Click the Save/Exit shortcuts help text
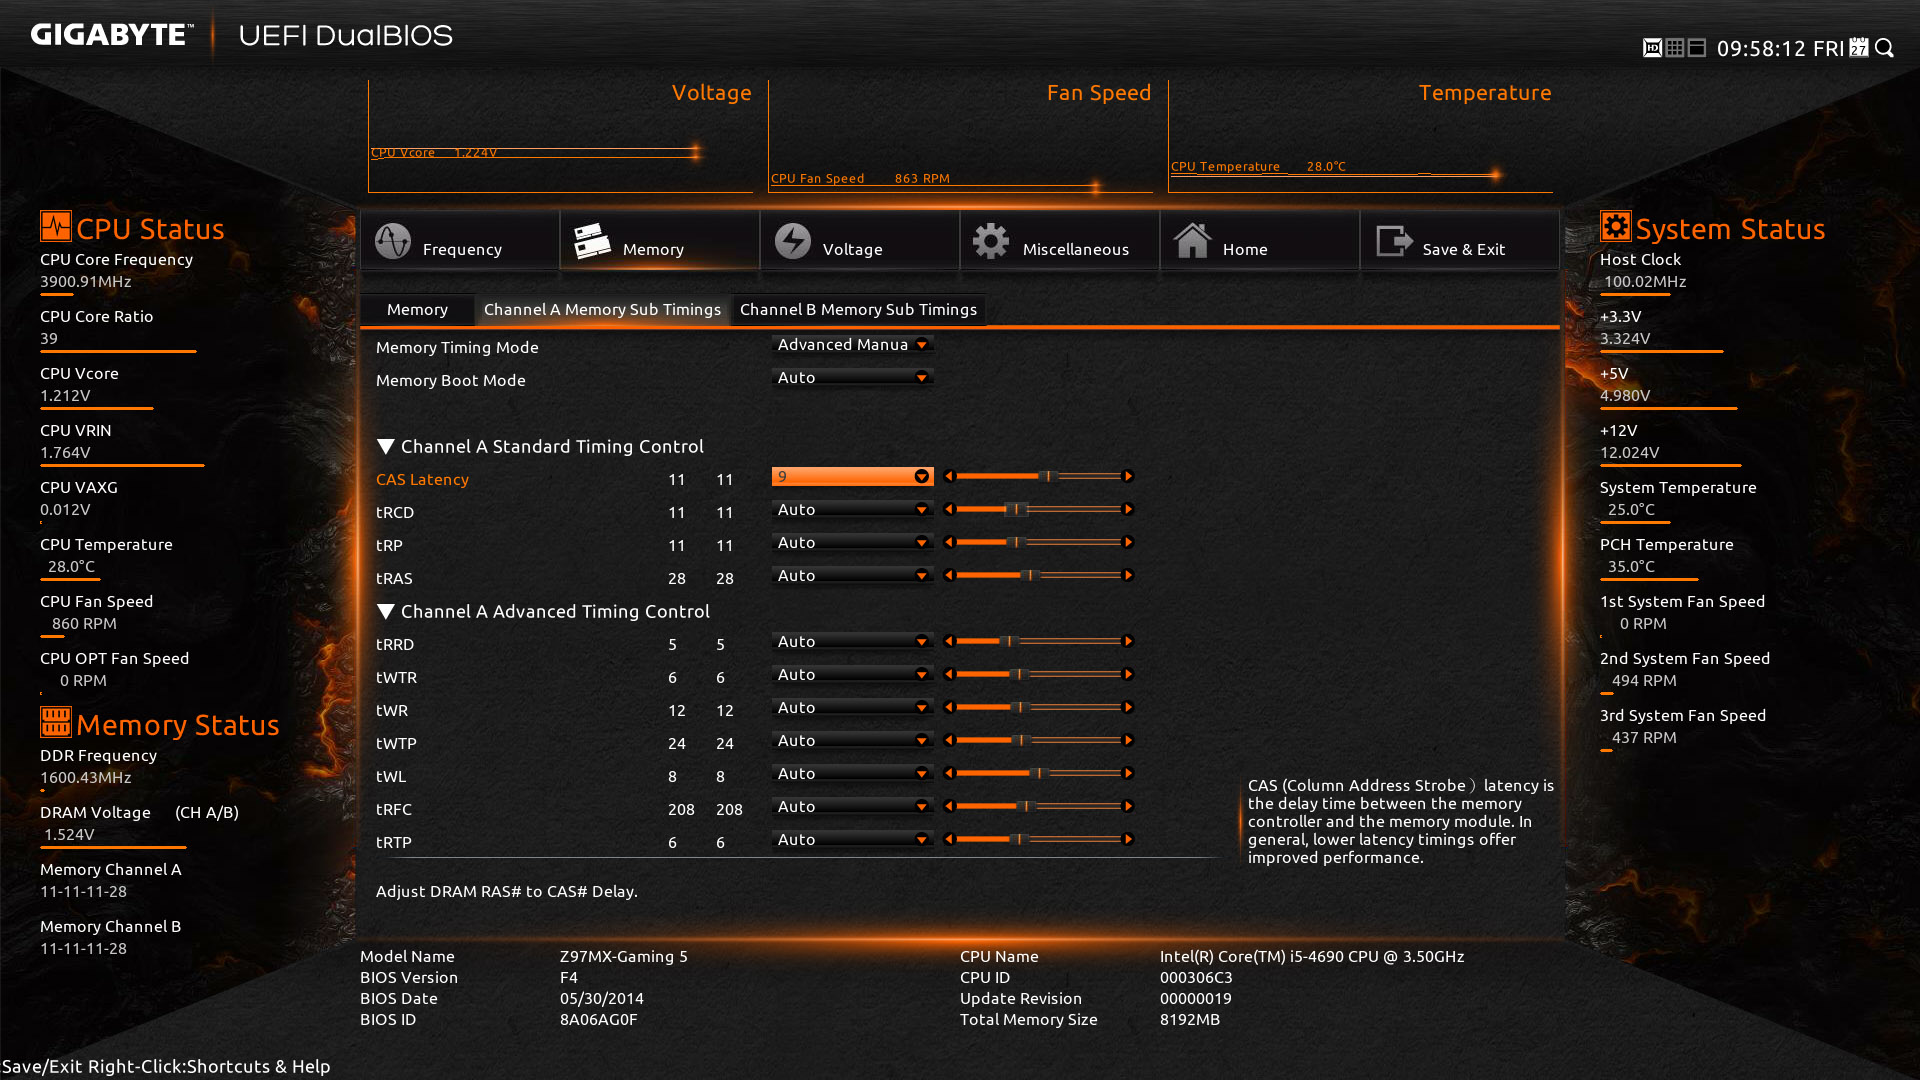The height and width of the screenshot is (1080, 1920). click(x=166, y=1067)
